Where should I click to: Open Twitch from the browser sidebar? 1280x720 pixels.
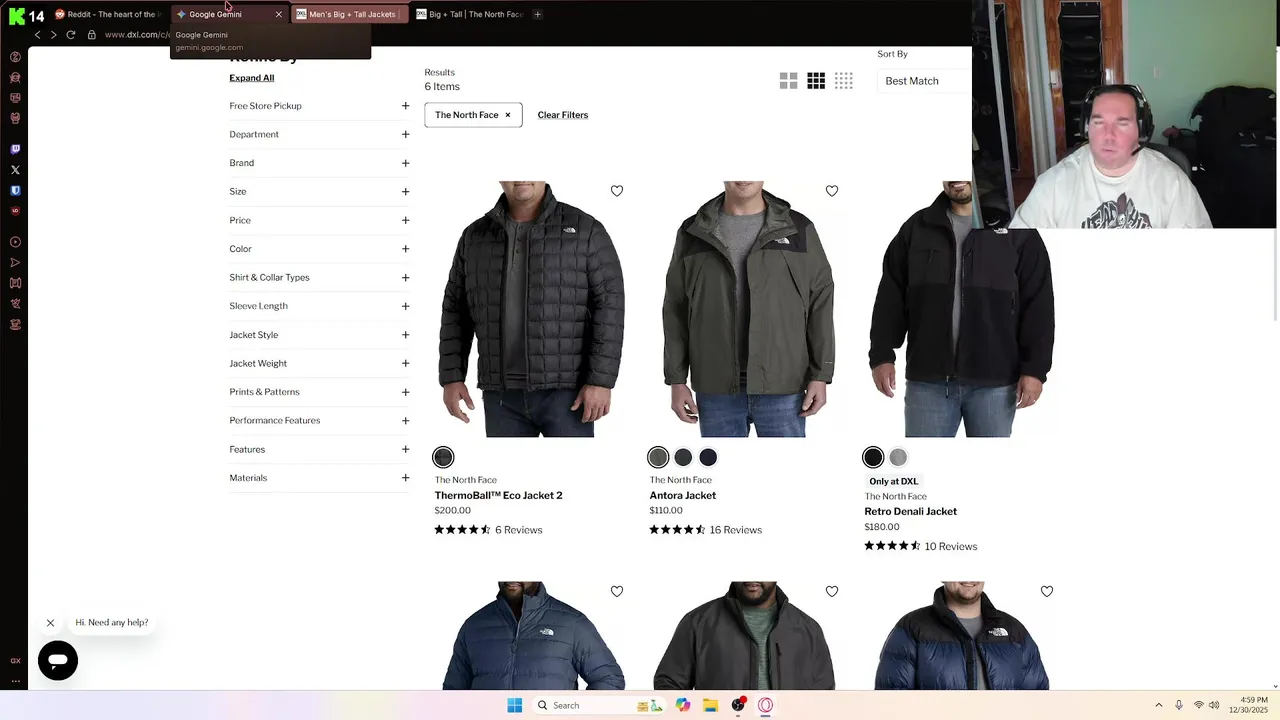15,149
